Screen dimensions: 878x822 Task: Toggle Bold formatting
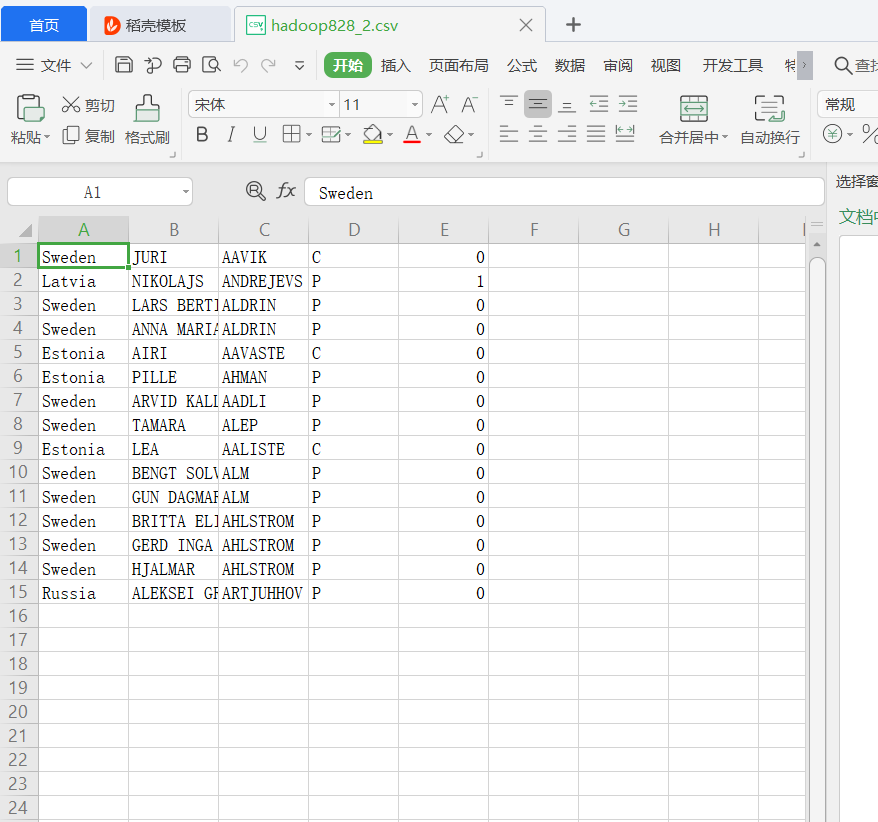coord(202,134)
